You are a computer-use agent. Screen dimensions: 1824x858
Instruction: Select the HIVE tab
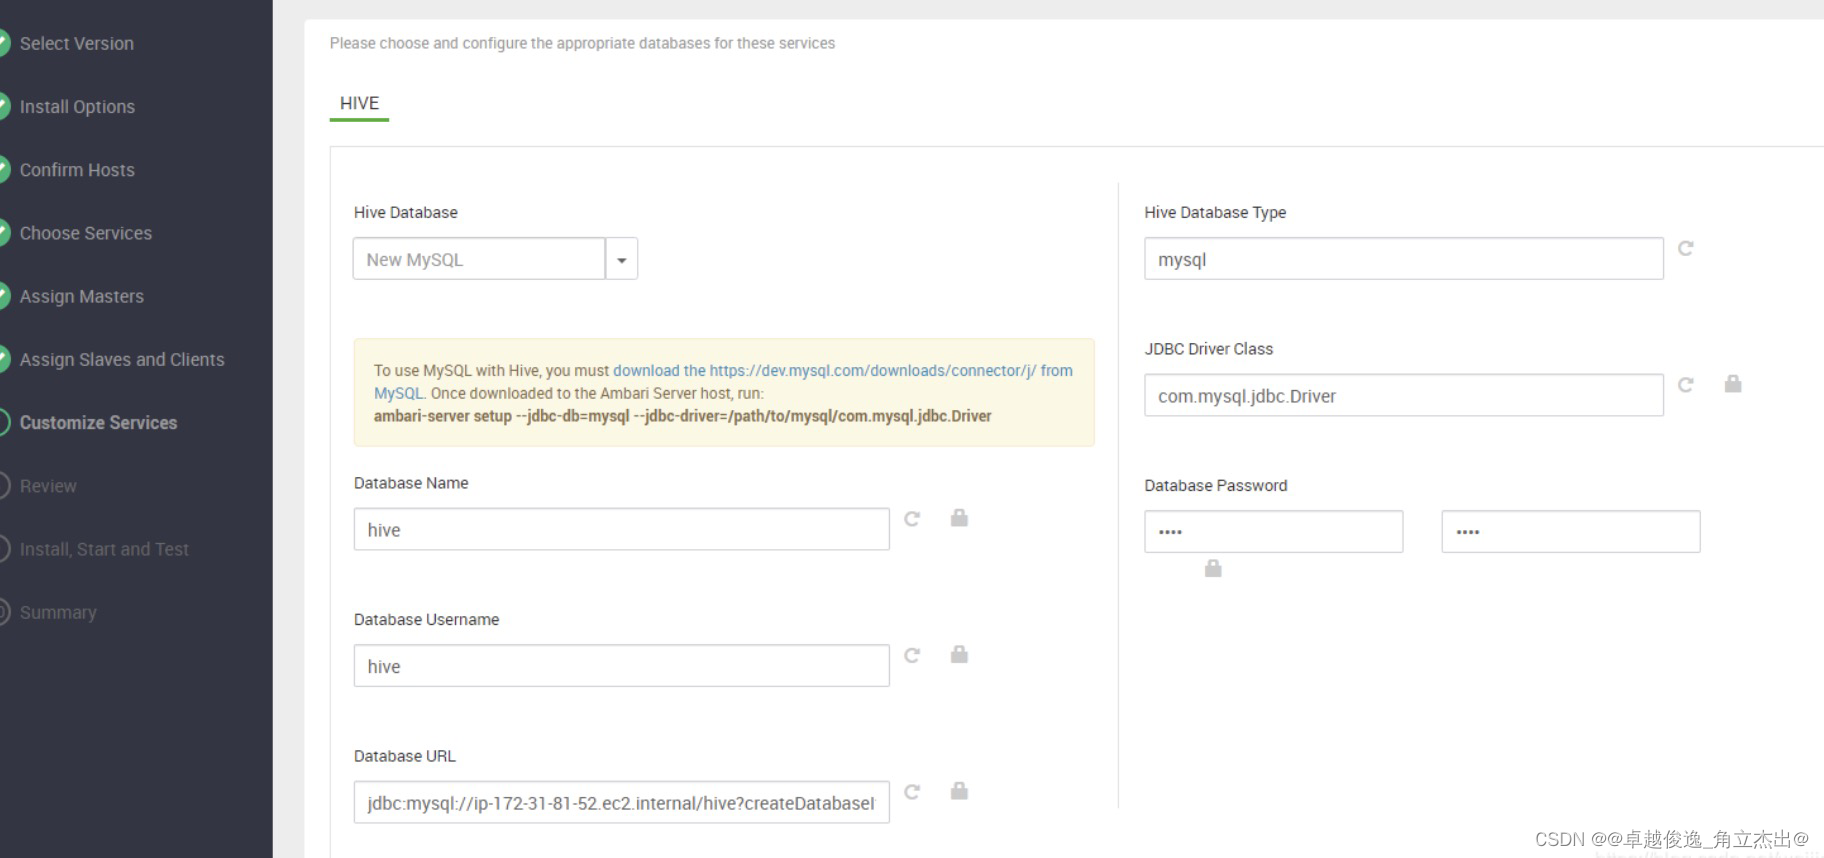[359, 104]
